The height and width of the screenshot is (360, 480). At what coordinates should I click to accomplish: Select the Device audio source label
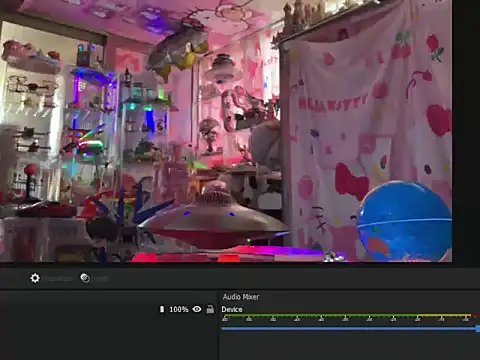click(232, 309)
